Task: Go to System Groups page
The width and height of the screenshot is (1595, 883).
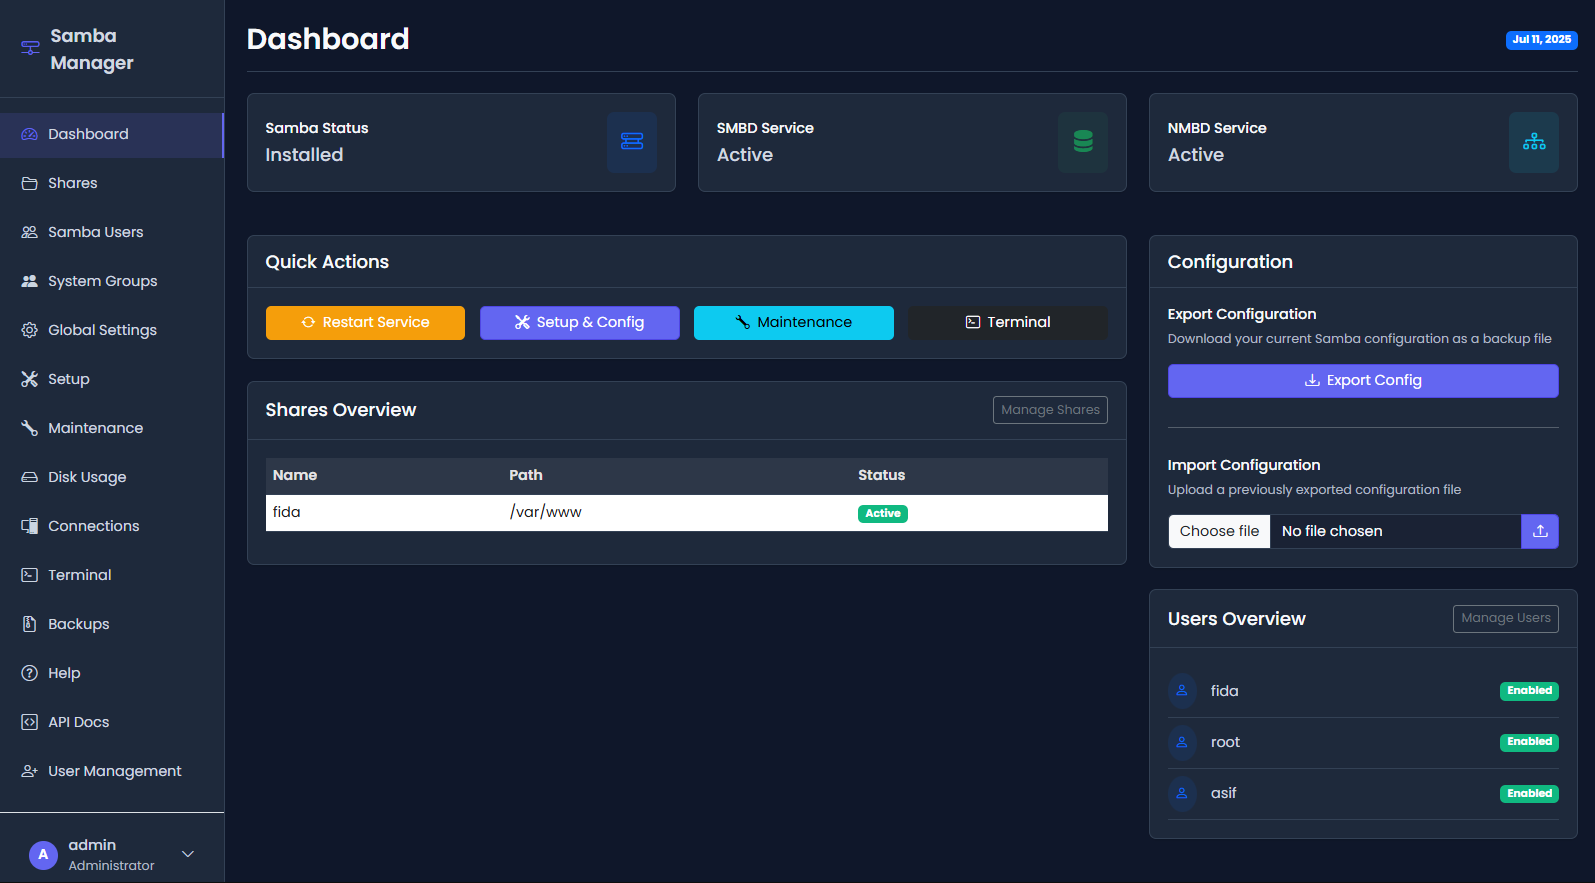Action: (112, 281)
